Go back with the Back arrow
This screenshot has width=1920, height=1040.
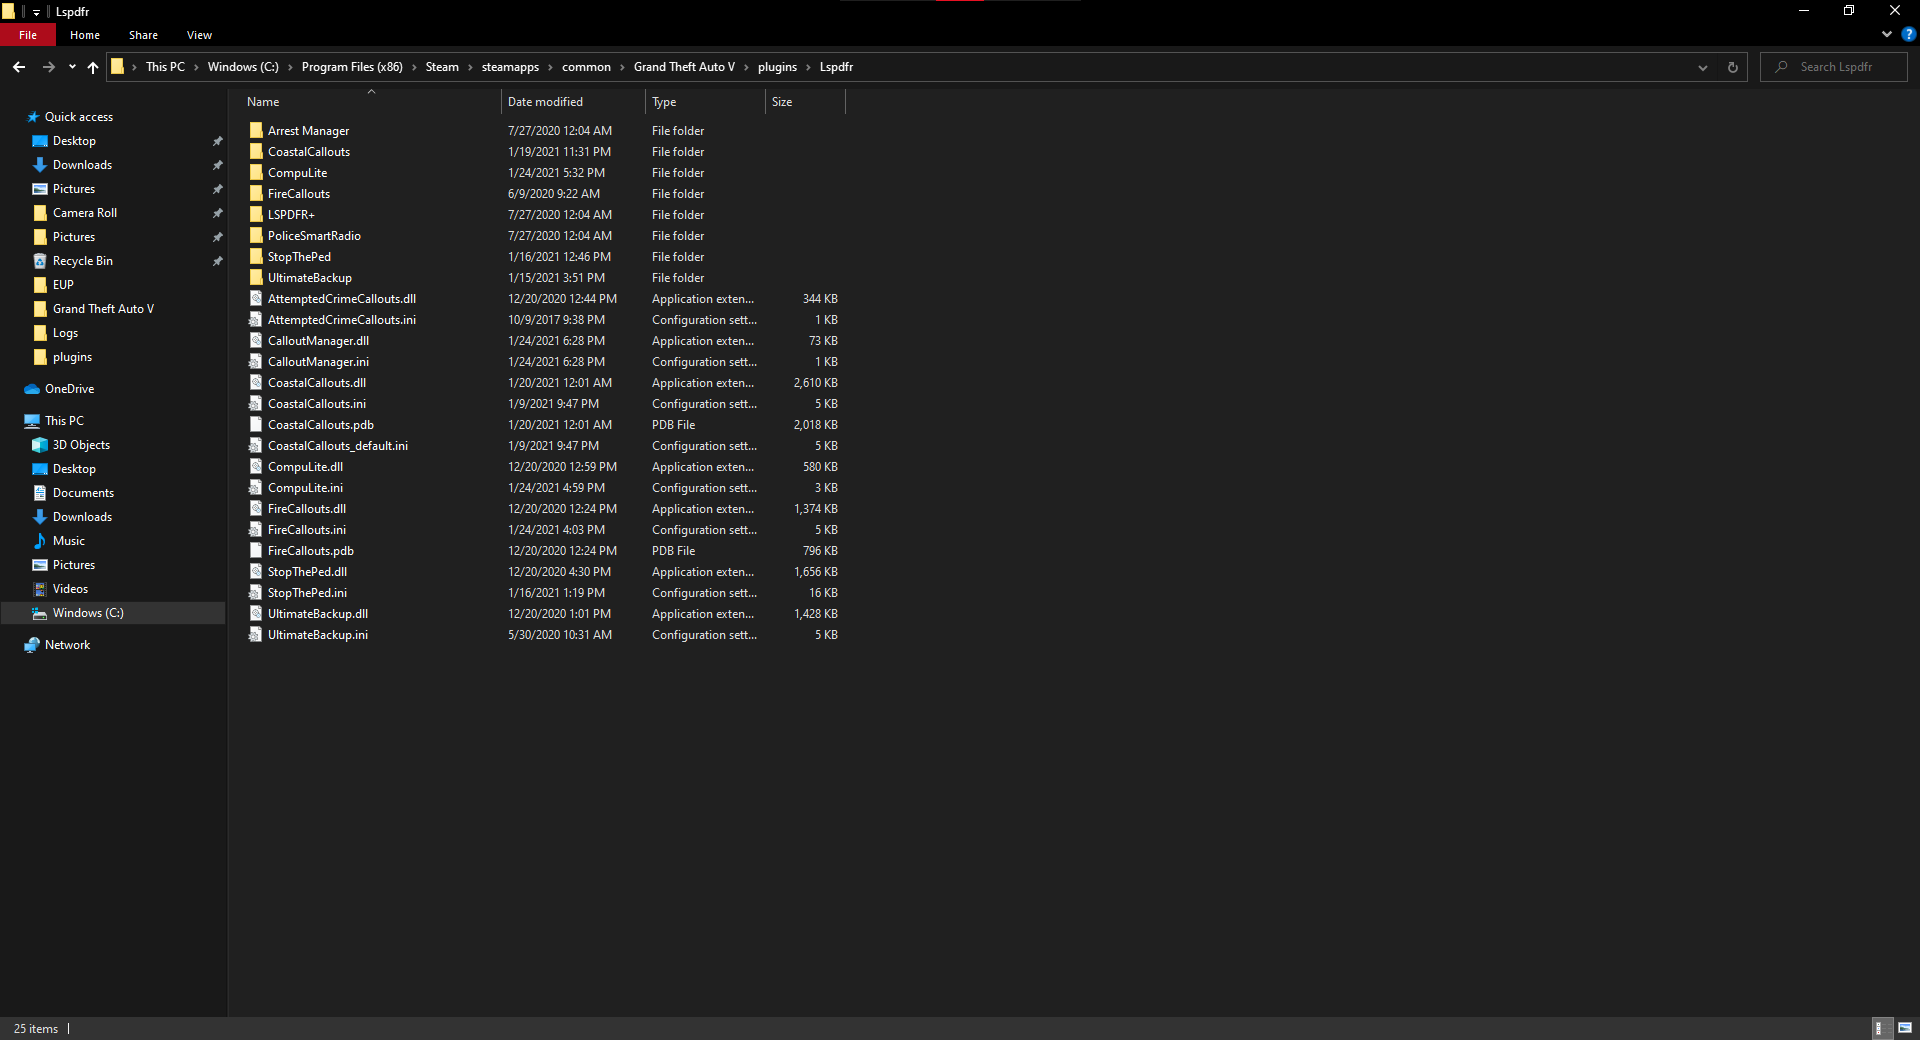coord(19,67)
